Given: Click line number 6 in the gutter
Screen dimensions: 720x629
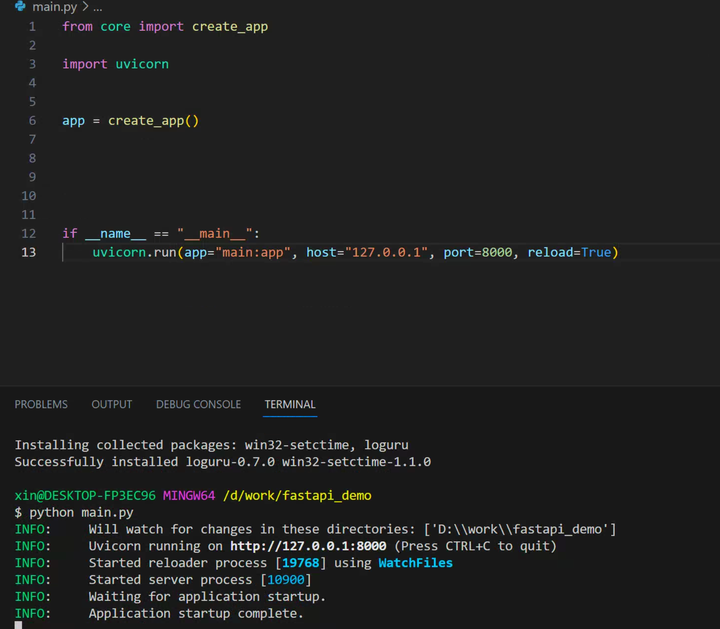Looking at the screenshot, I should pos(32,121).
